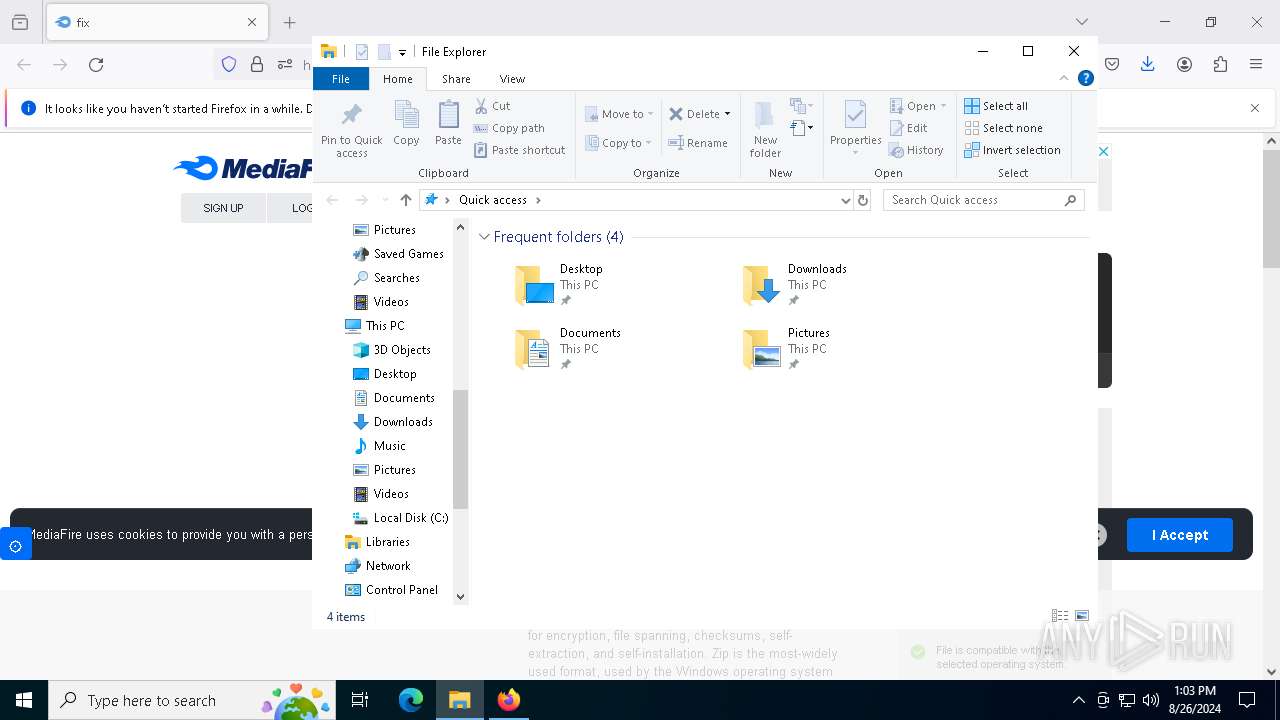1280x720 pixels.
Task: List all Firefox tabs dropdown
Action: (x=1081, y=22)
